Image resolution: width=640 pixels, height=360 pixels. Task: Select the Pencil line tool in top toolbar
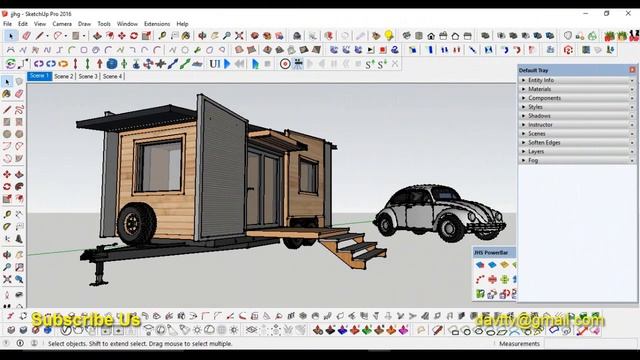pyautogui.click(x=39, y=36)
